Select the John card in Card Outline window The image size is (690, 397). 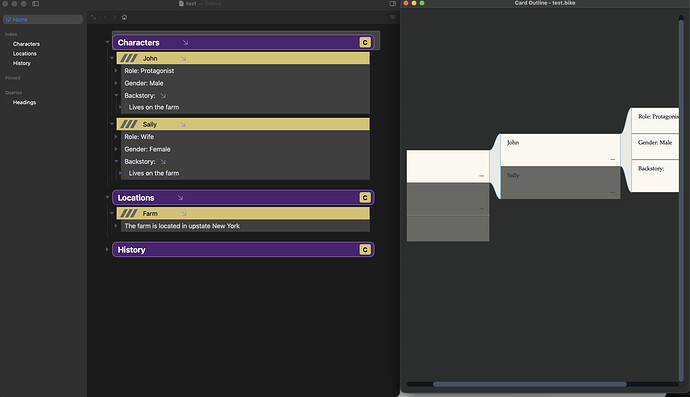[x=560, y=150]
